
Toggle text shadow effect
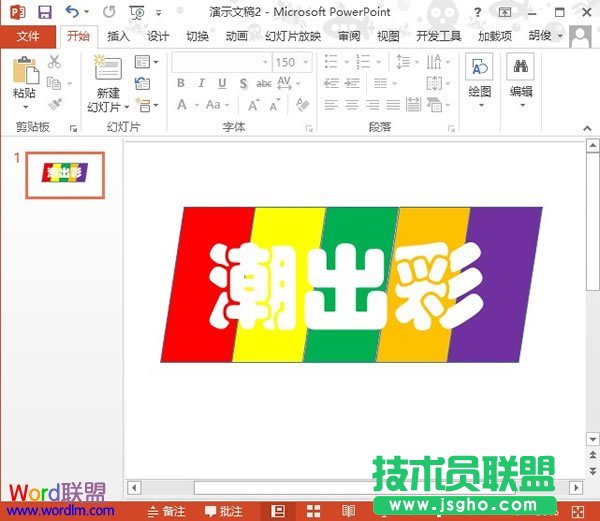[243, 83]
